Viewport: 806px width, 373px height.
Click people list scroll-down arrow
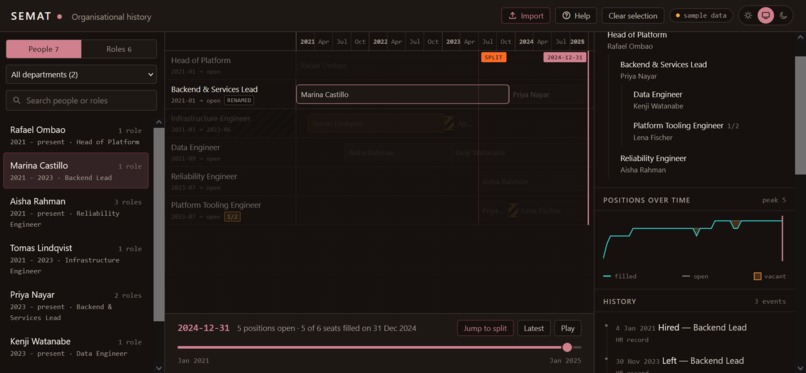pyautogui.click(x=159, y=368)
